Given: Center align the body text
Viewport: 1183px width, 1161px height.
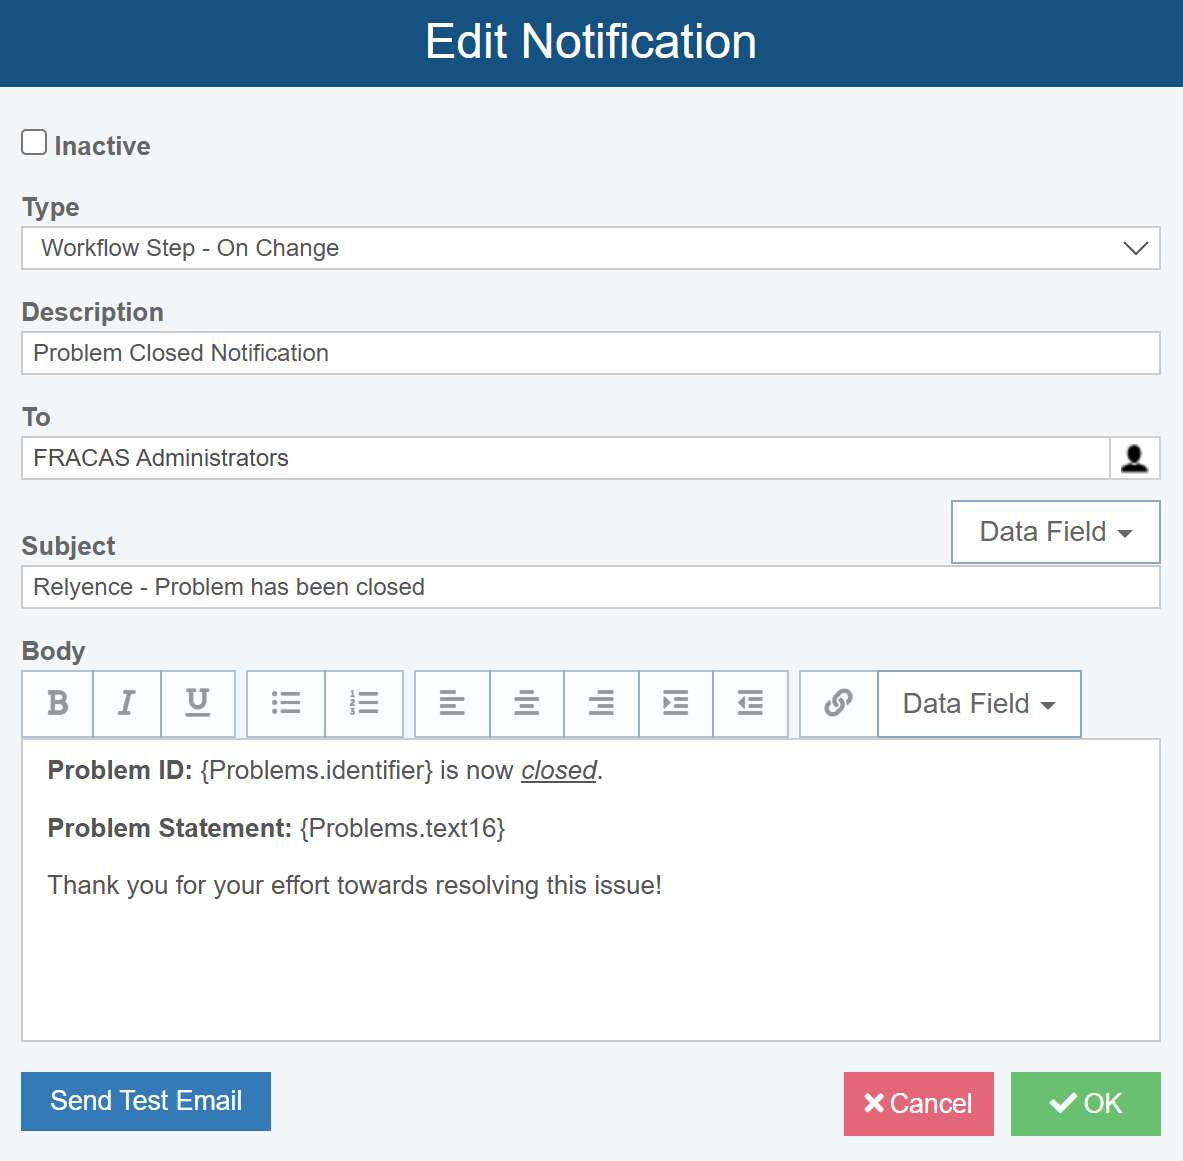Looking at the screenshot, I should click(x=527, y=704).
